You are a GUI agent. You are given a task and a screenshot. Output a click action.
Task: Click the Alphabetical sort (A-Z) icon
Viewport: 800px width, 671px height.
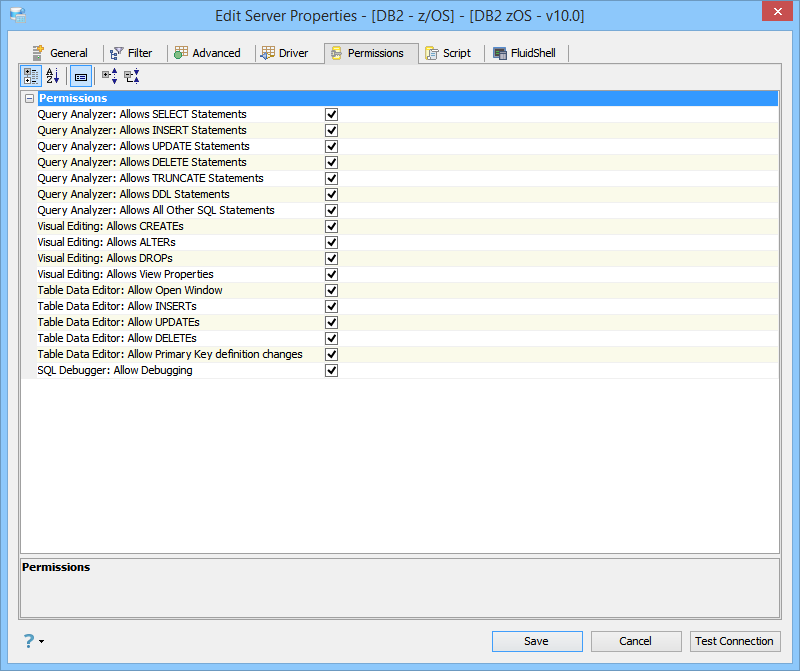[53, 77]
